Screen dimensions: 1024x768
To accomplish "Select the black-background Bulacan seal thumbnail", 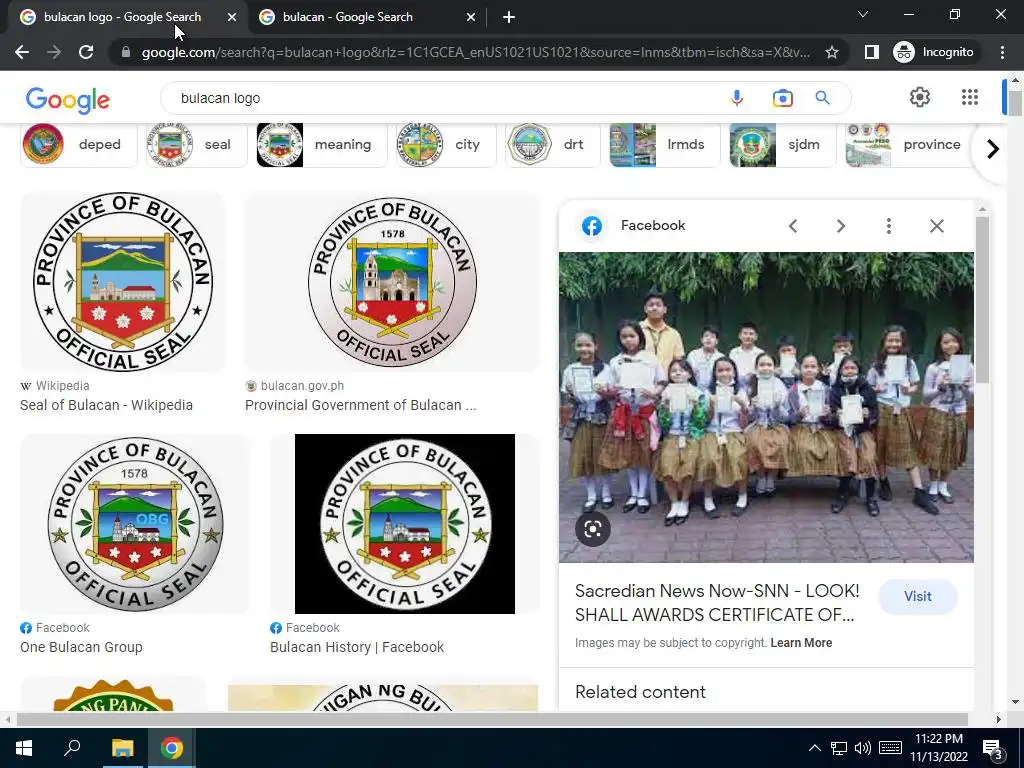I will click(405, 524).
